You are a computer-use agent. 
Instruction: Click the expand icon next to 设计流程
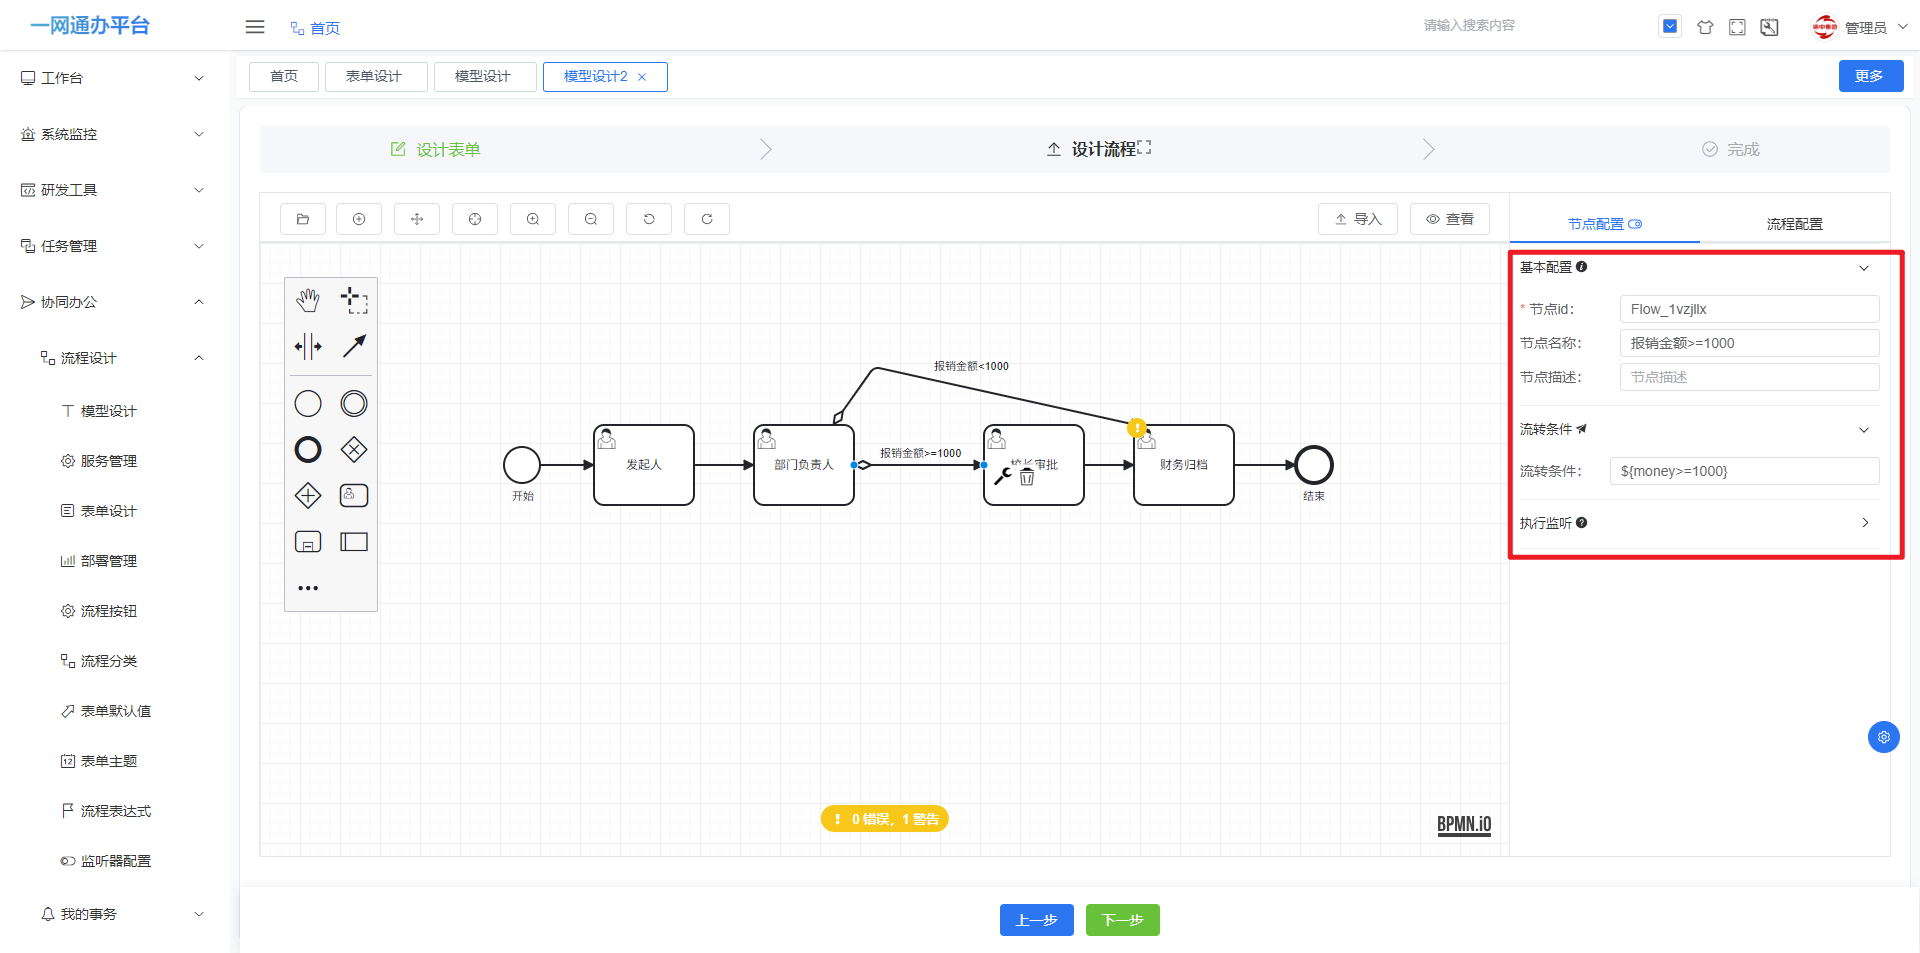1144,147
